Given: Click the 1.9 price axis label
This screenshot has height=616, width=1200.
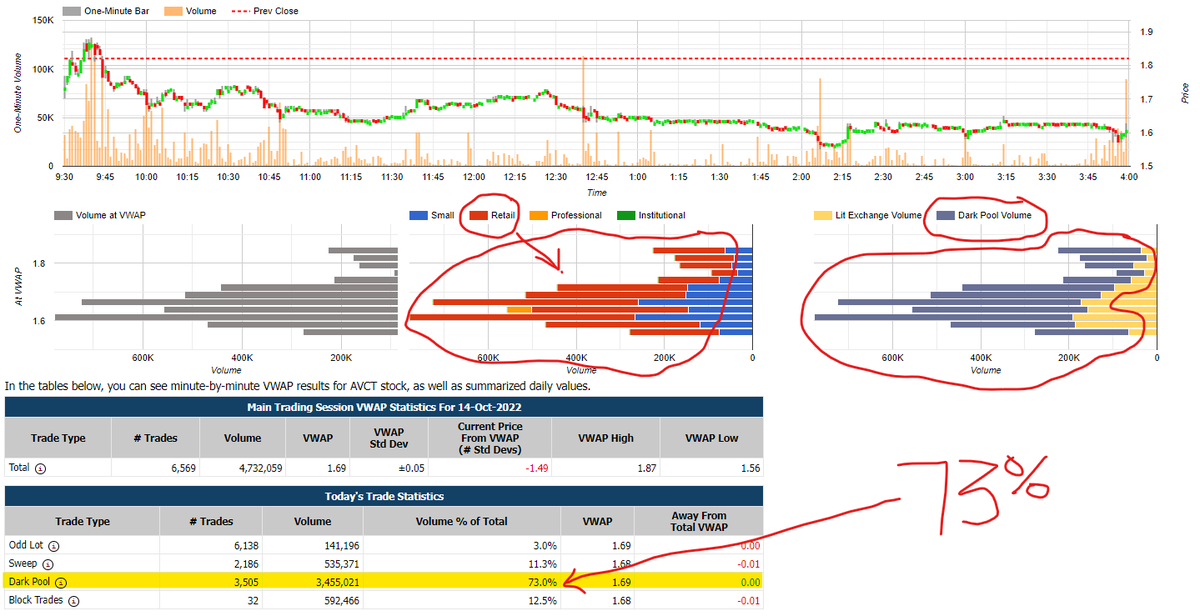Looking at the screenshot, I should 1146,32.
